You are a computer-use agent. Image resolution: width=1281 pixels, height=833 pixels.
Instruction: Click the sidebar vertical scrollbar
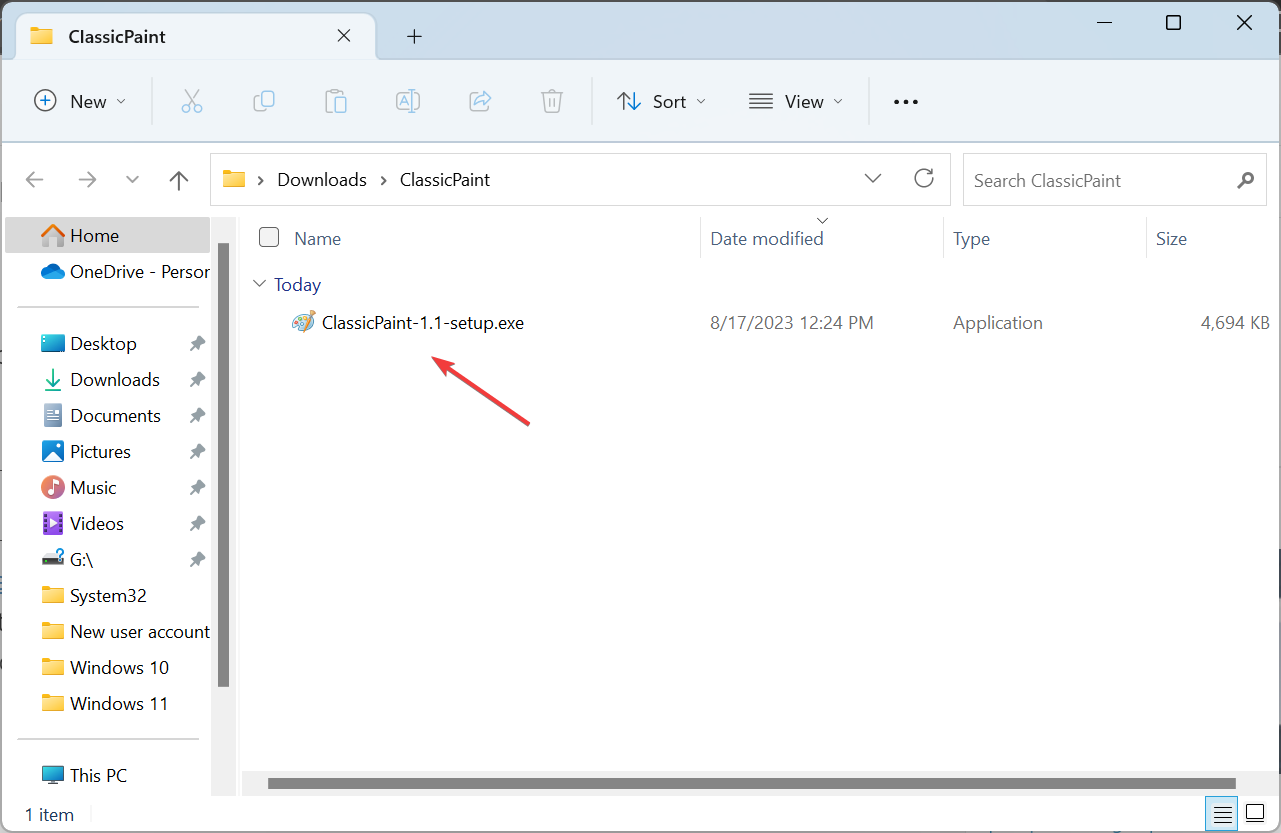pyautogui.click(x=224, y=465)
